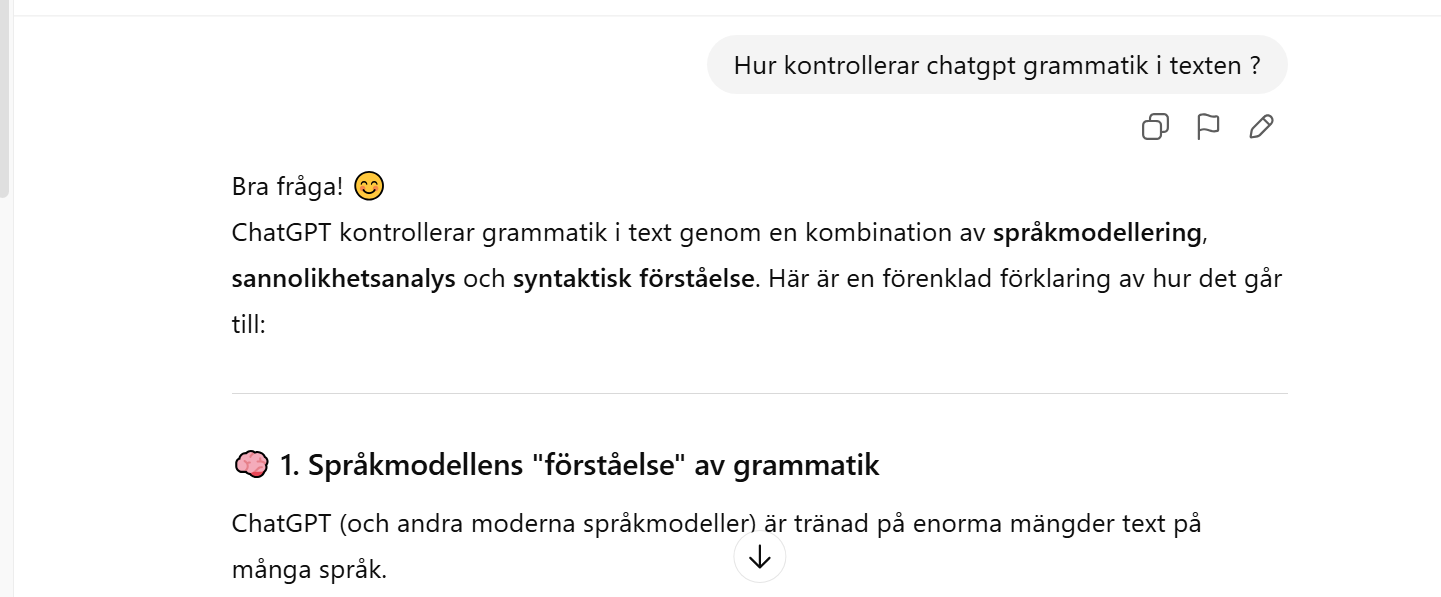Click the bold word "språkmodellering"
Viewport: 1441px width, 597px height.
pos(1096,233)
